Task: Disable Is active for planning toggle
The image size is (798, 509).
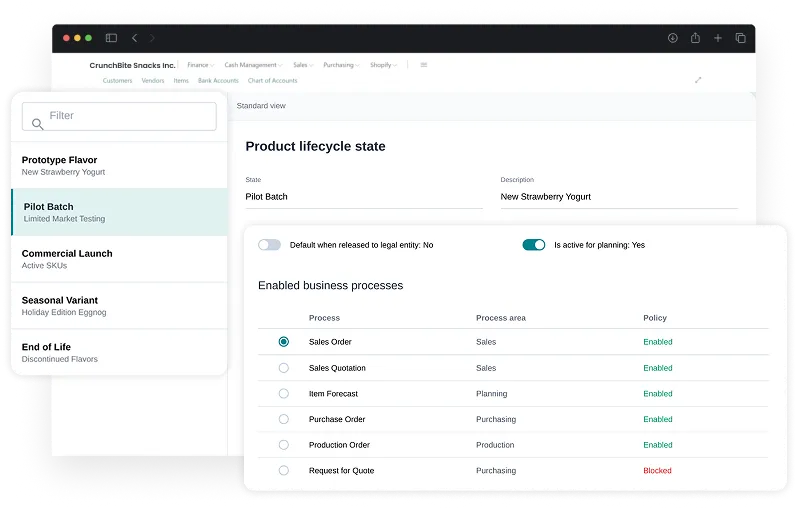Action: pyautogui.click(x=533, y=245)
